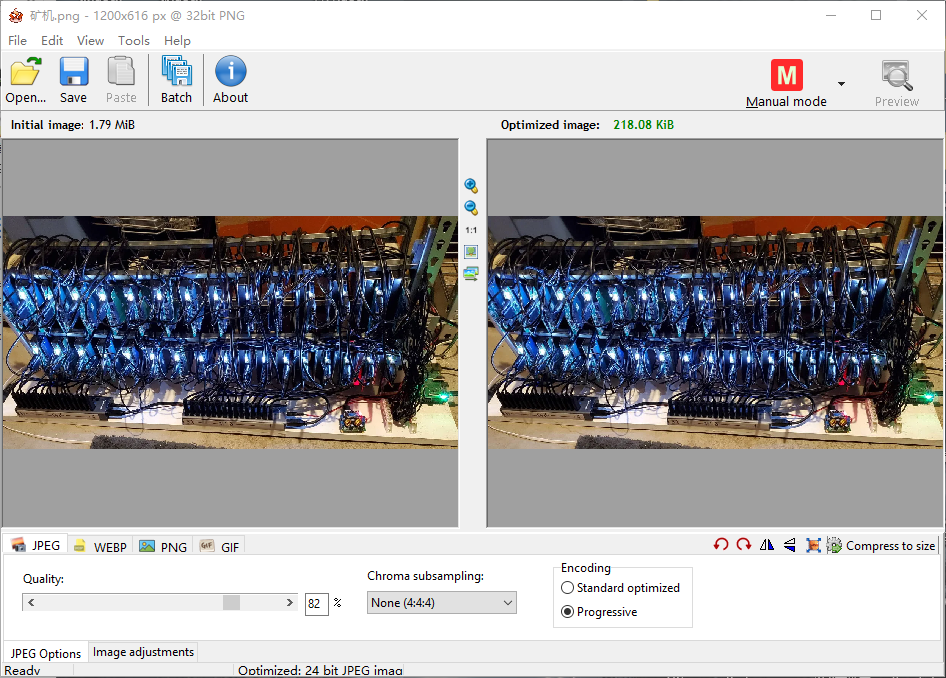Screen dimensions: 946x678
Task: Save the optimized image using the Save icon
Action: tap(73, 80)
